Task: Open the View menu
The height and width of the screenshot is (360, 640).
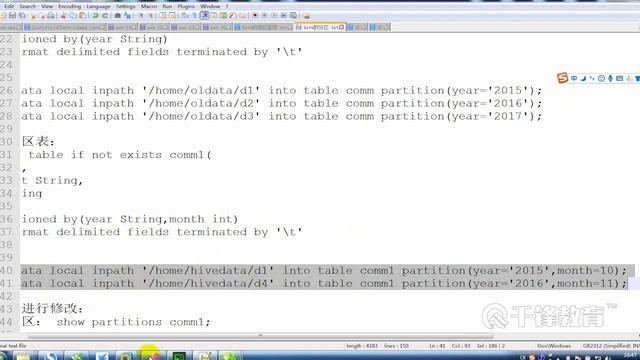Action: tap(47, 6)
